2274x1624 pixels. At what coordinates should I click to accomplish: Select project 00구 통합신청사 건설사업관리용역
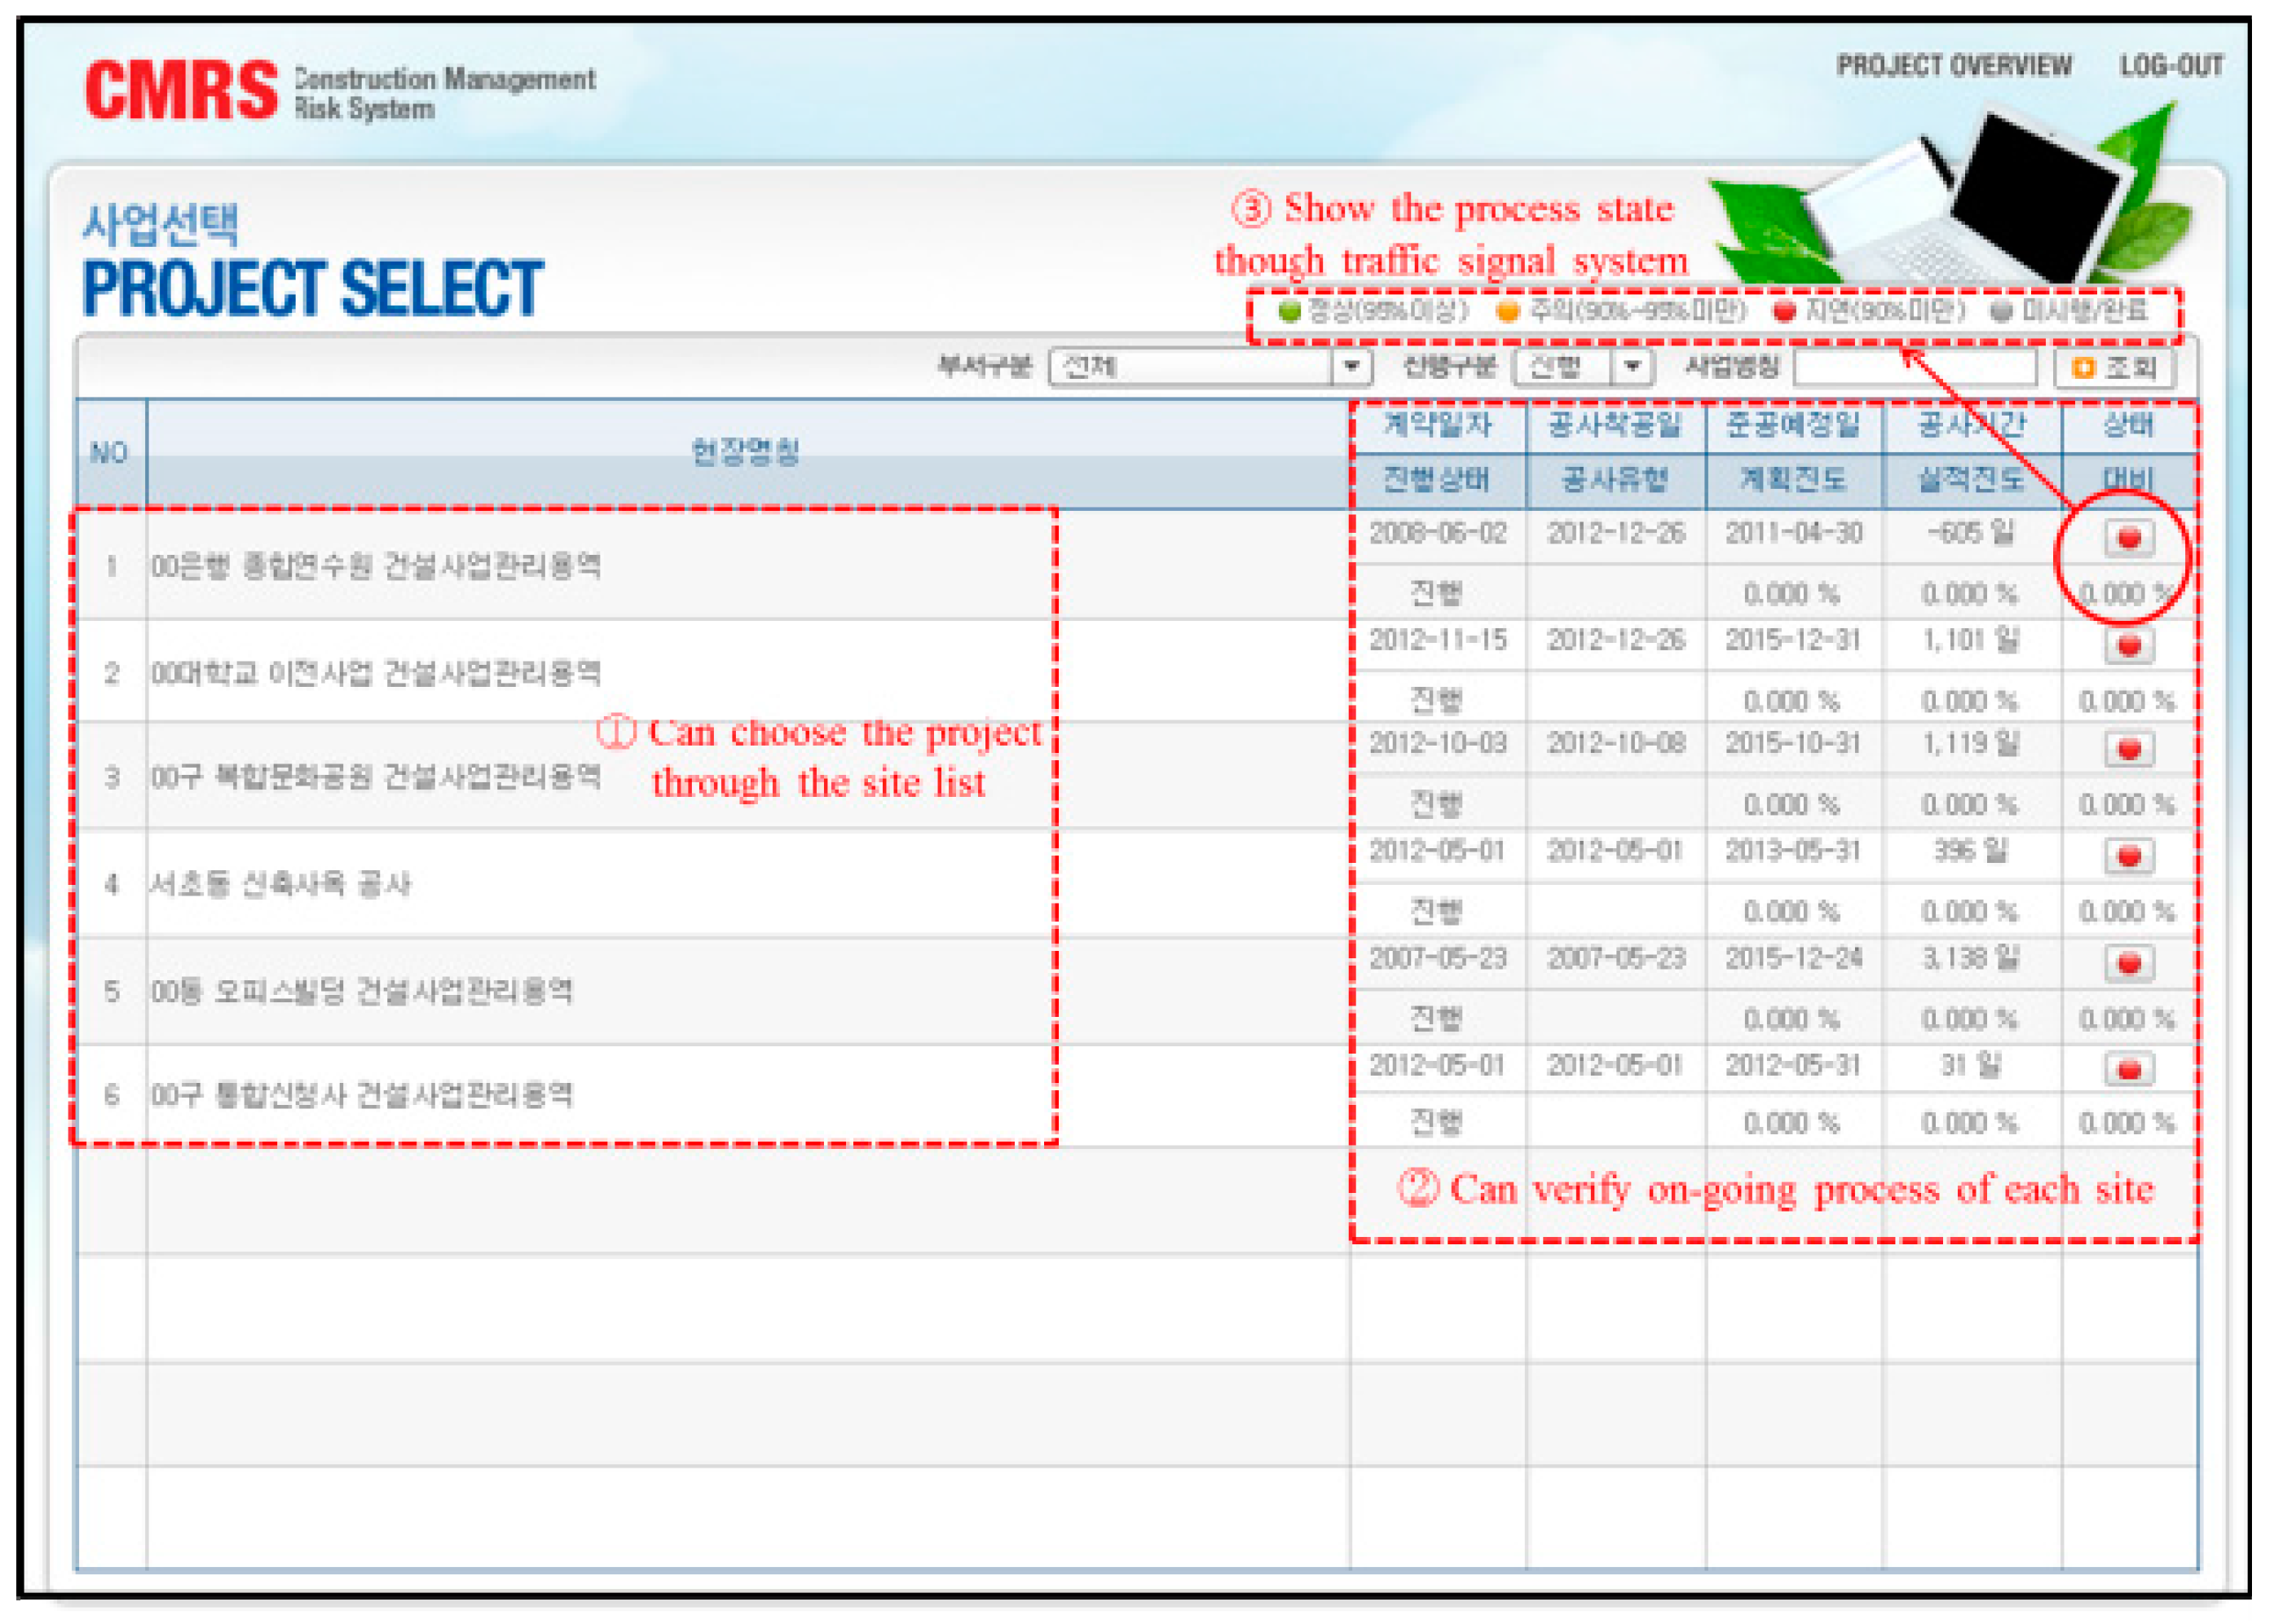point(362,1094)
